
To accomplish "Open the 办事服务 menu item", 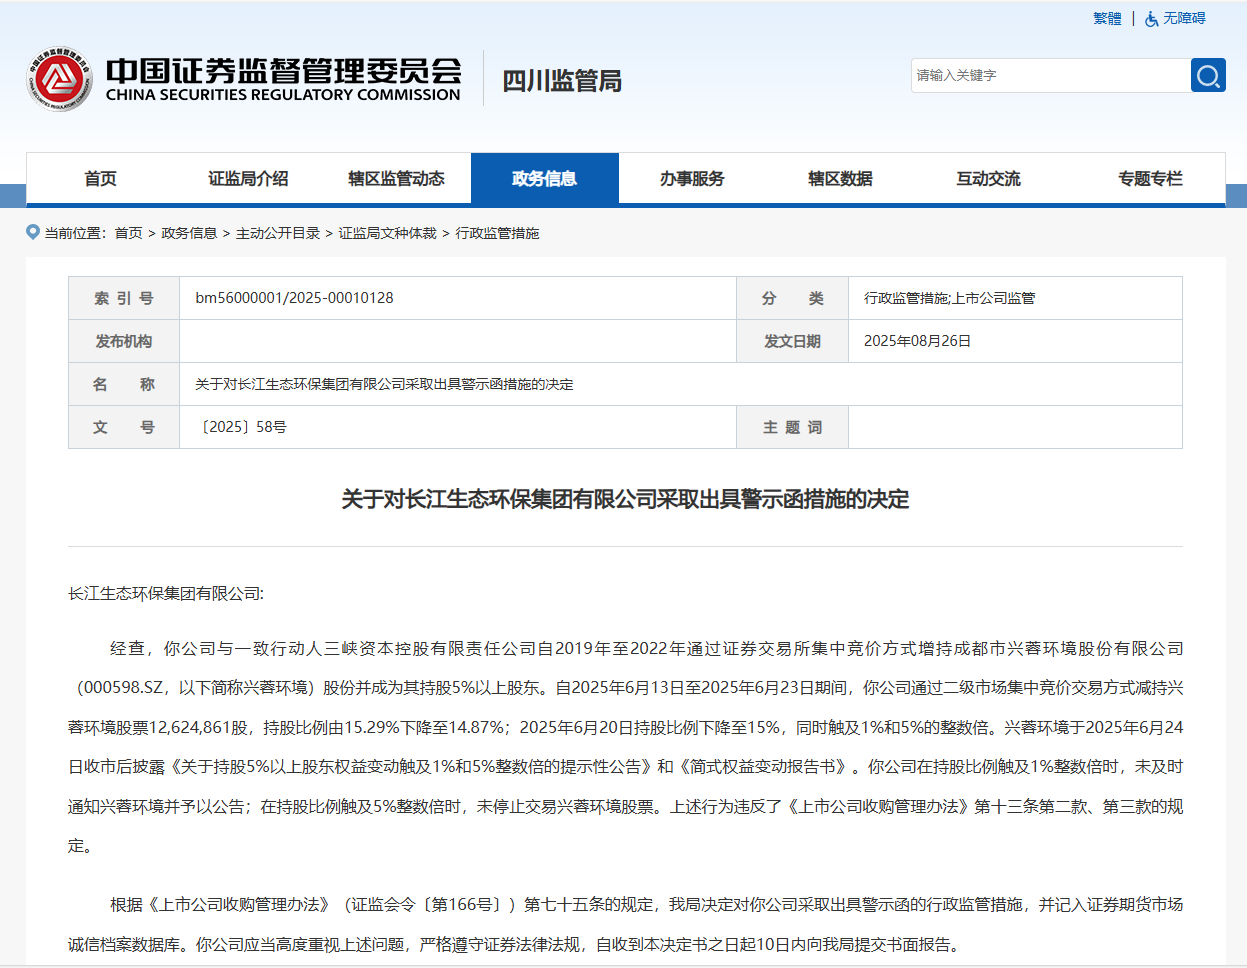I will (x=692, y=179).
